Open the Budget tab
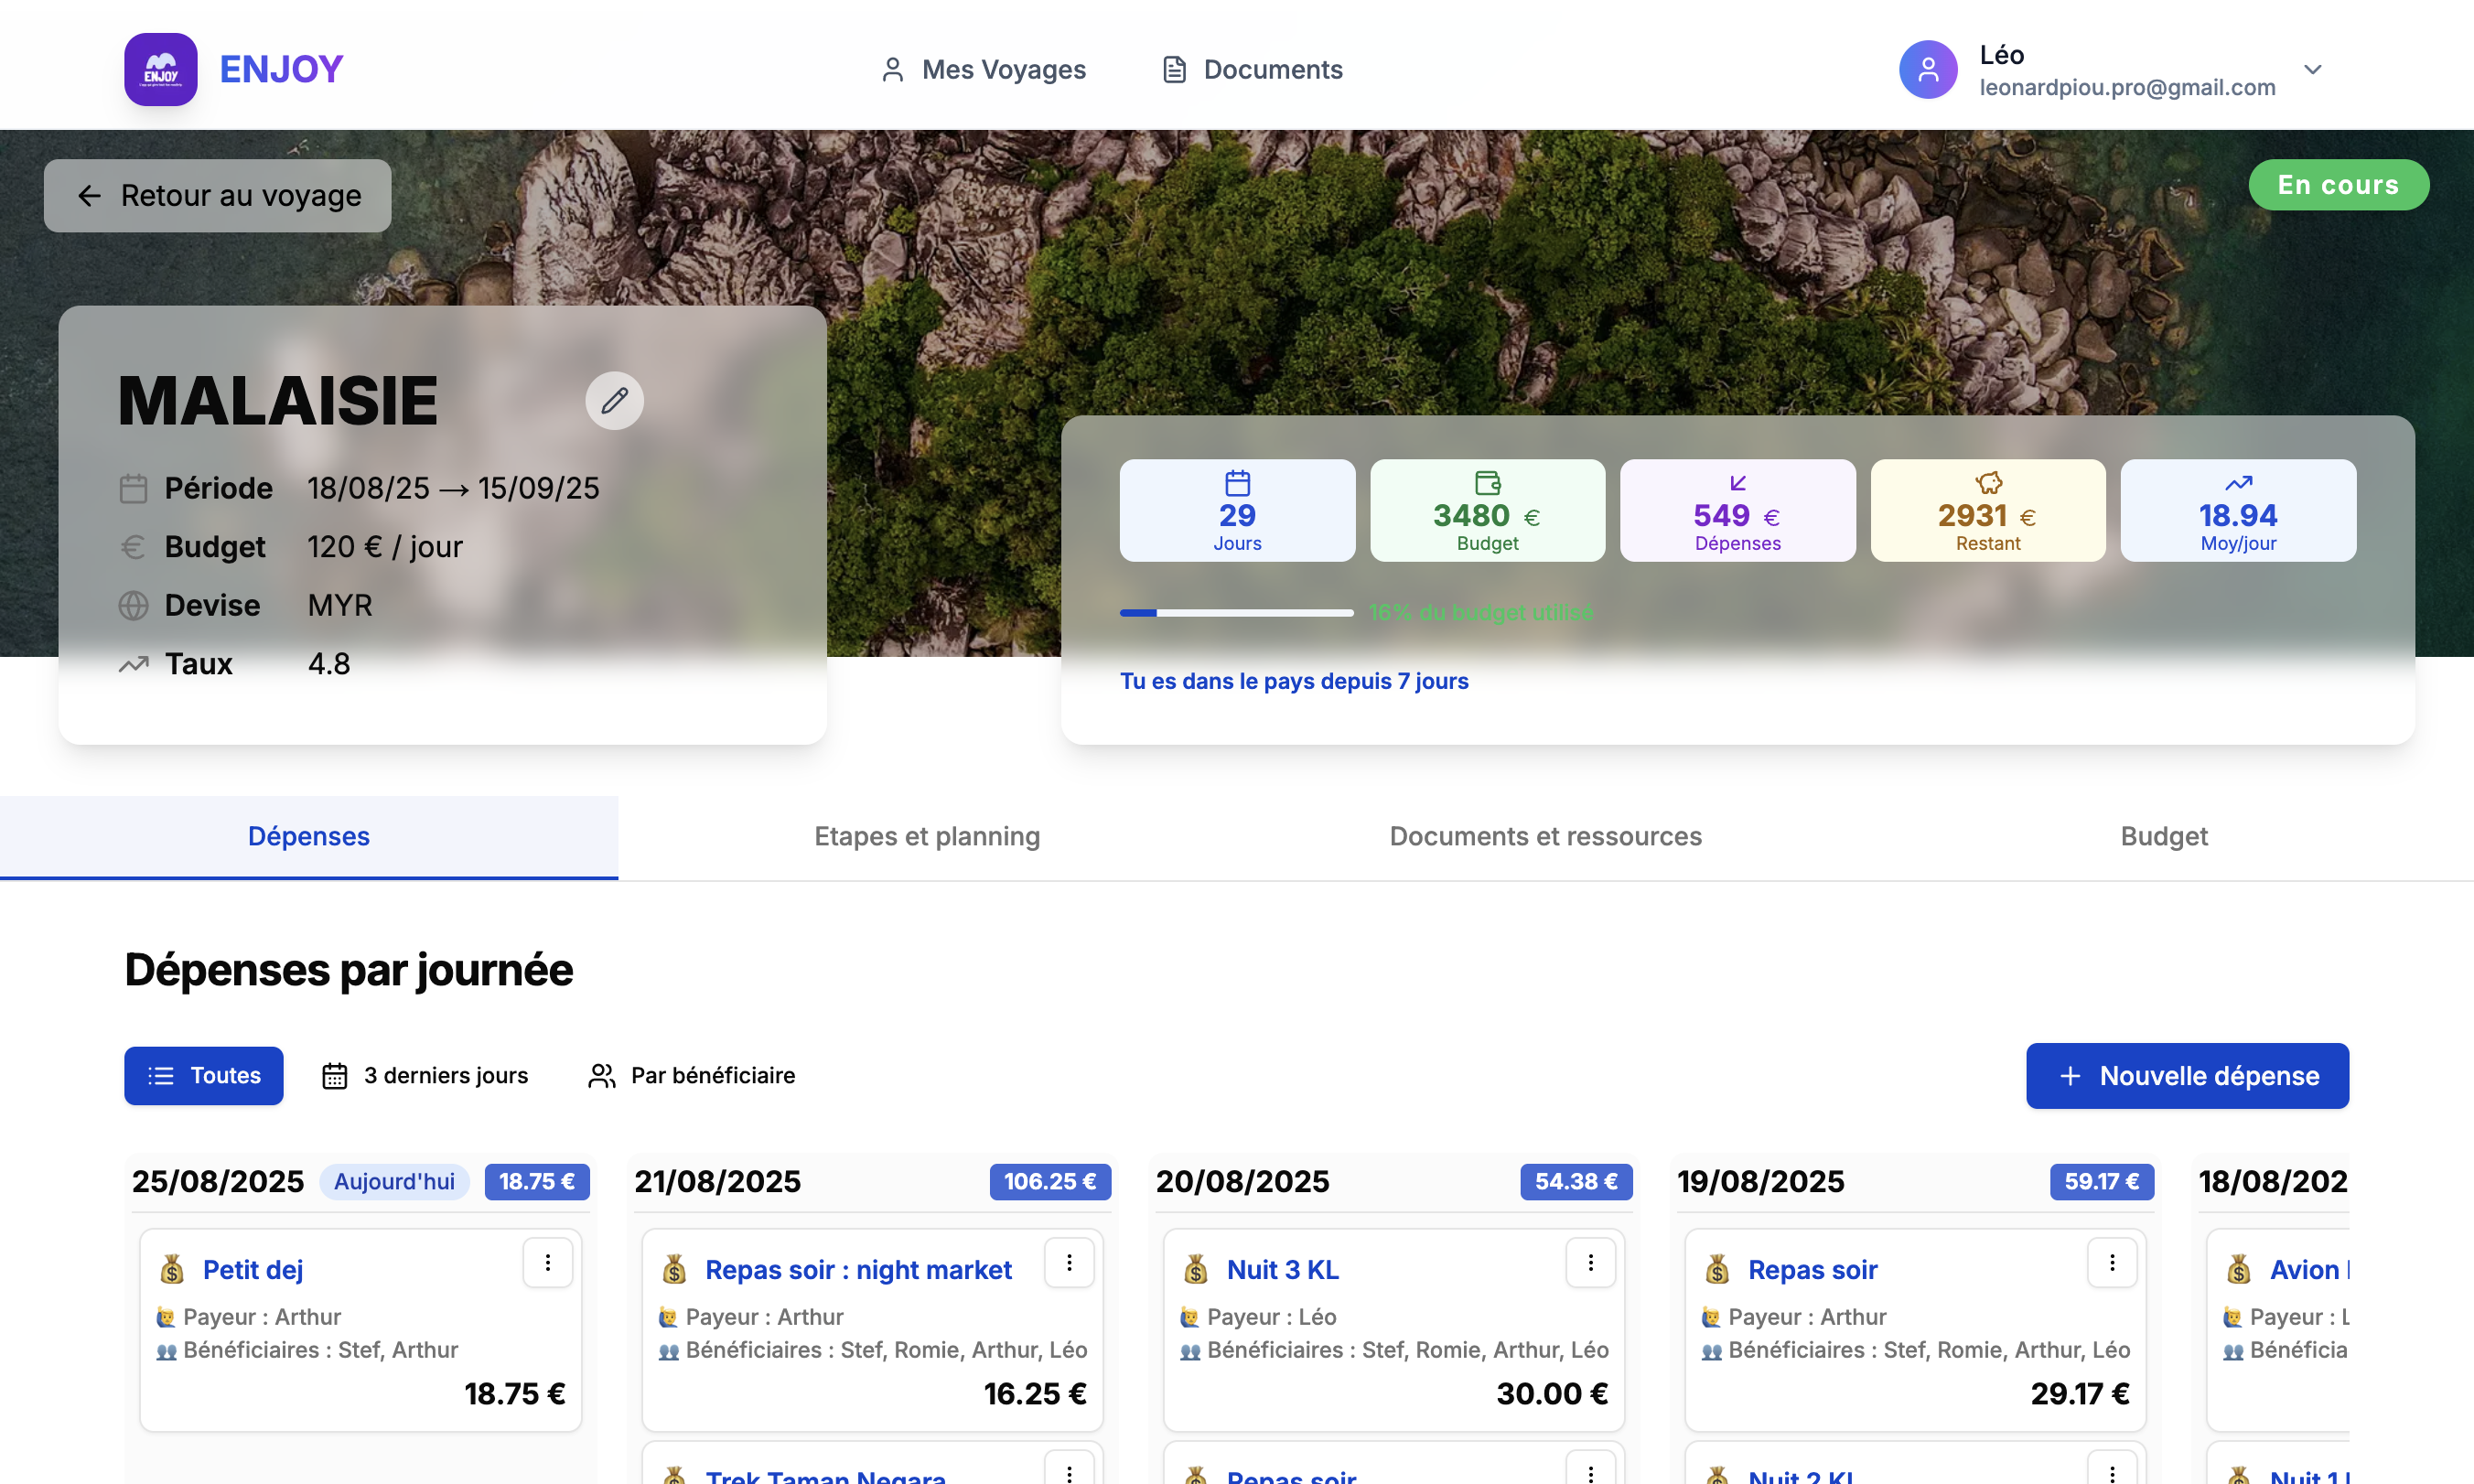 [2163, 836]
